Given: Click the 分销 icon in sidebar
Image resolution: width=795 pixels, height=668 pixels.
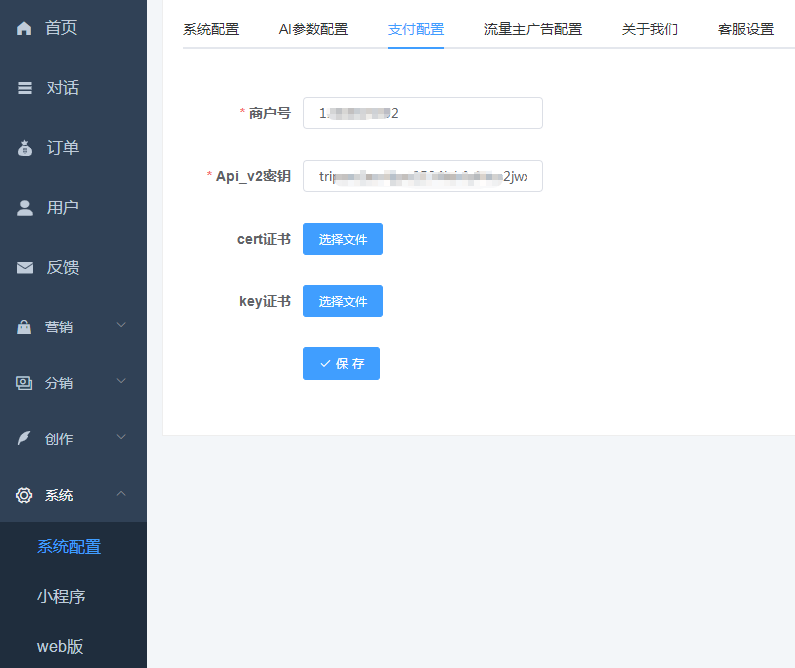Looking at the screenshot, I should [x=24, y=383].
